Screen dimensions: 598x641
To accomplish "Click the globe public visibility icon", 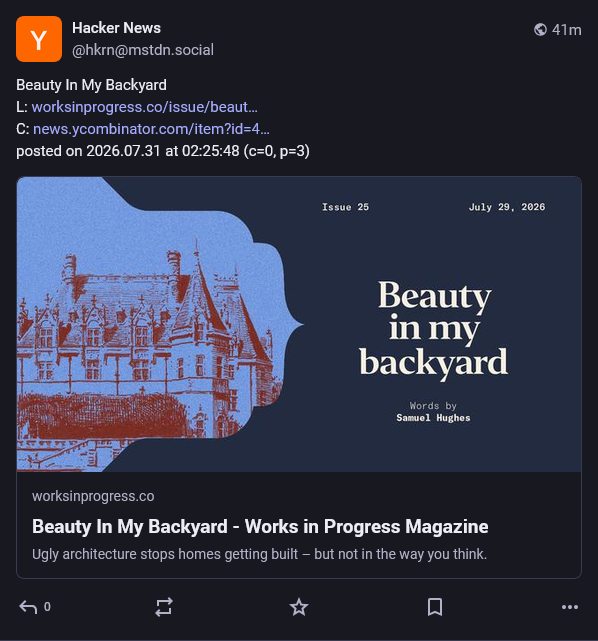I will point(540,29).
